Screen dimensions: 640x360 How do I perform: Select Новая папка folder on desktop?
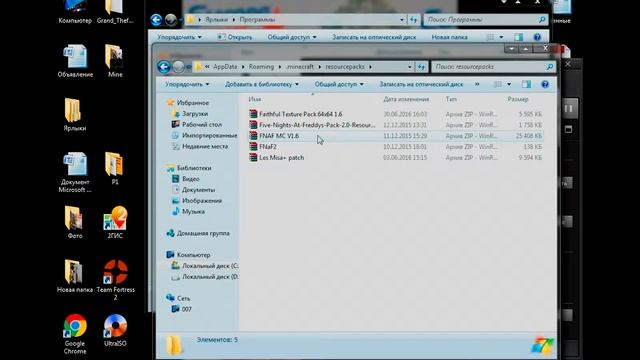pos(75,277)
